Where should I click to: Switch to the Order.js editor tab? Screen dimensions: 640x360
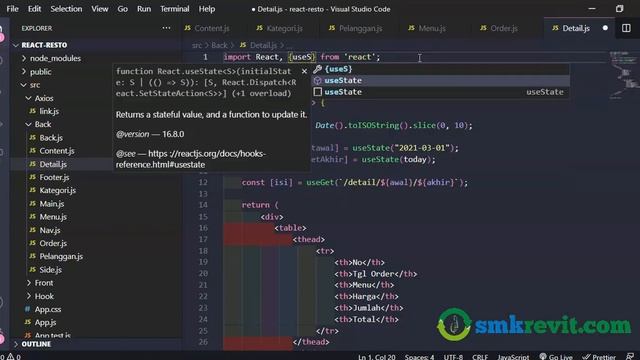click(x=499, y=28)
